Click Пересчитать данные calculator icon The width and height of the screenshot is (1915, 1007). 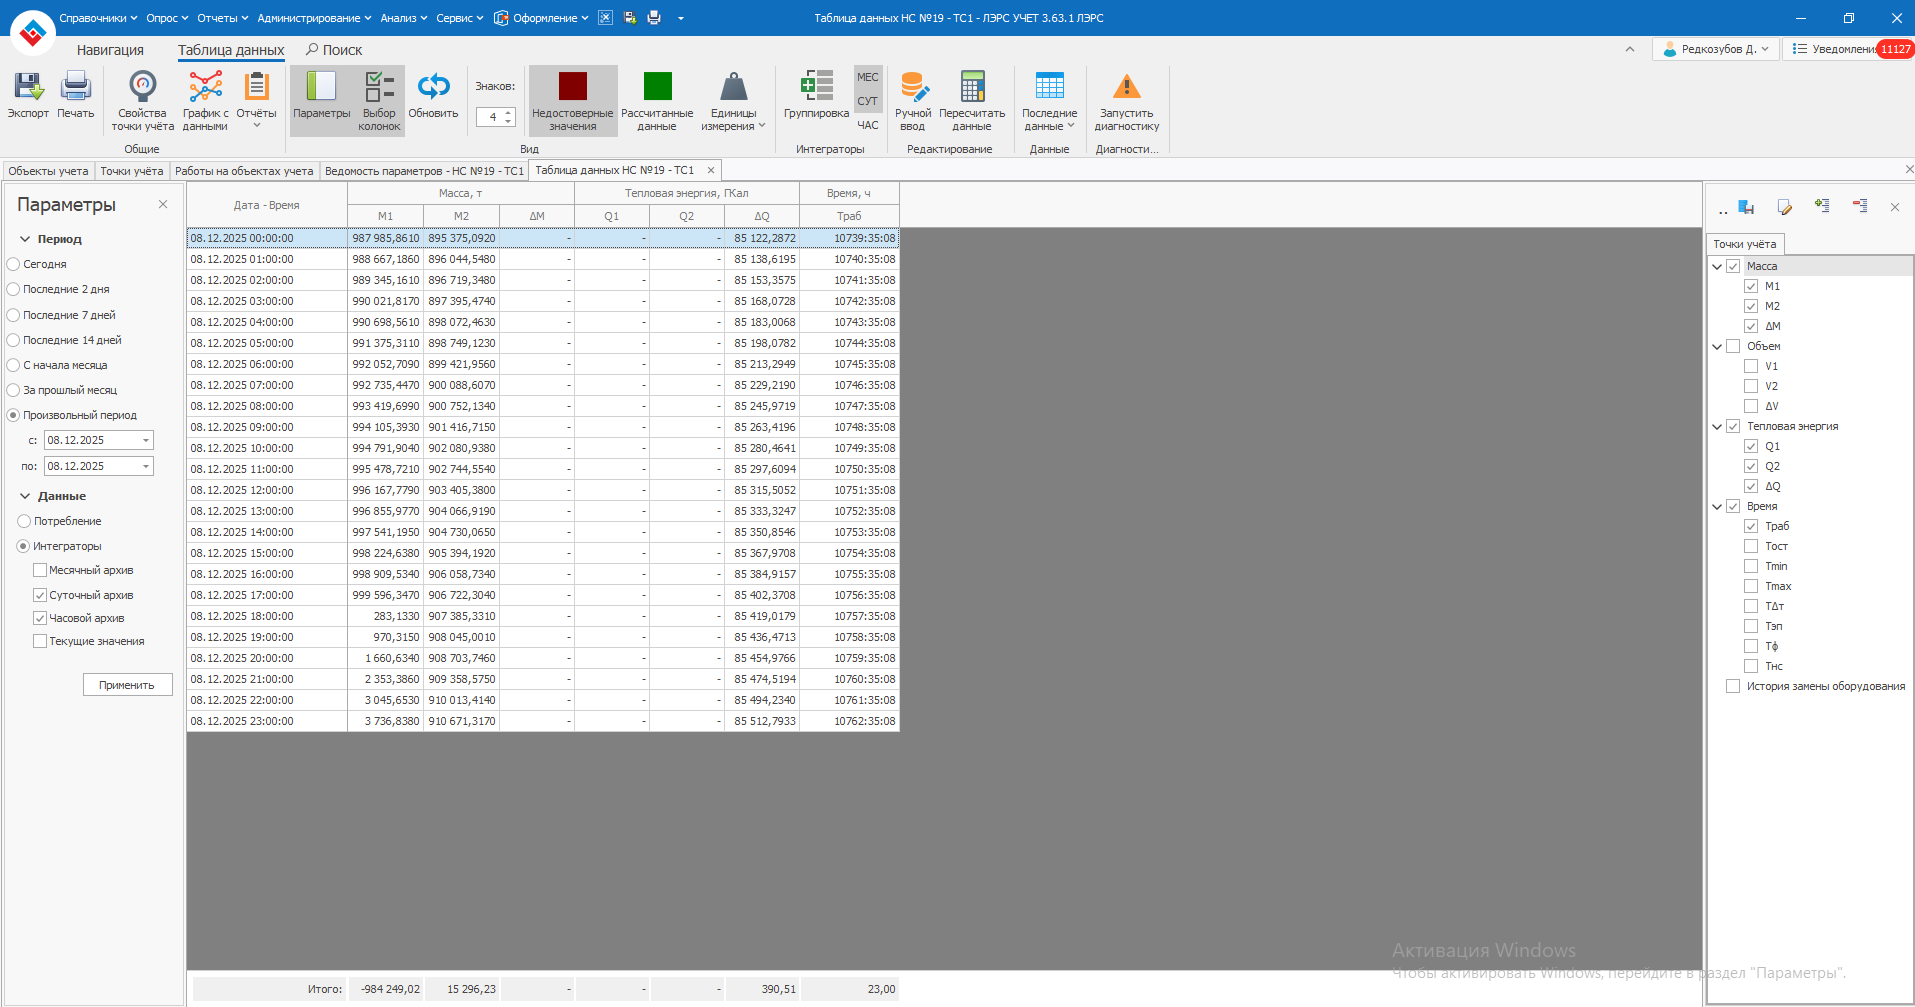tap(971, 88)
